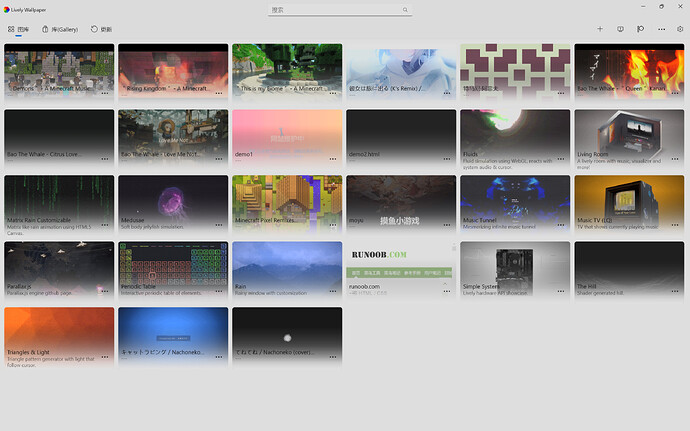Select the Fluids green glow thumbnail
The width and height of the screenshot is (690, 431).
tap(515, 139)
